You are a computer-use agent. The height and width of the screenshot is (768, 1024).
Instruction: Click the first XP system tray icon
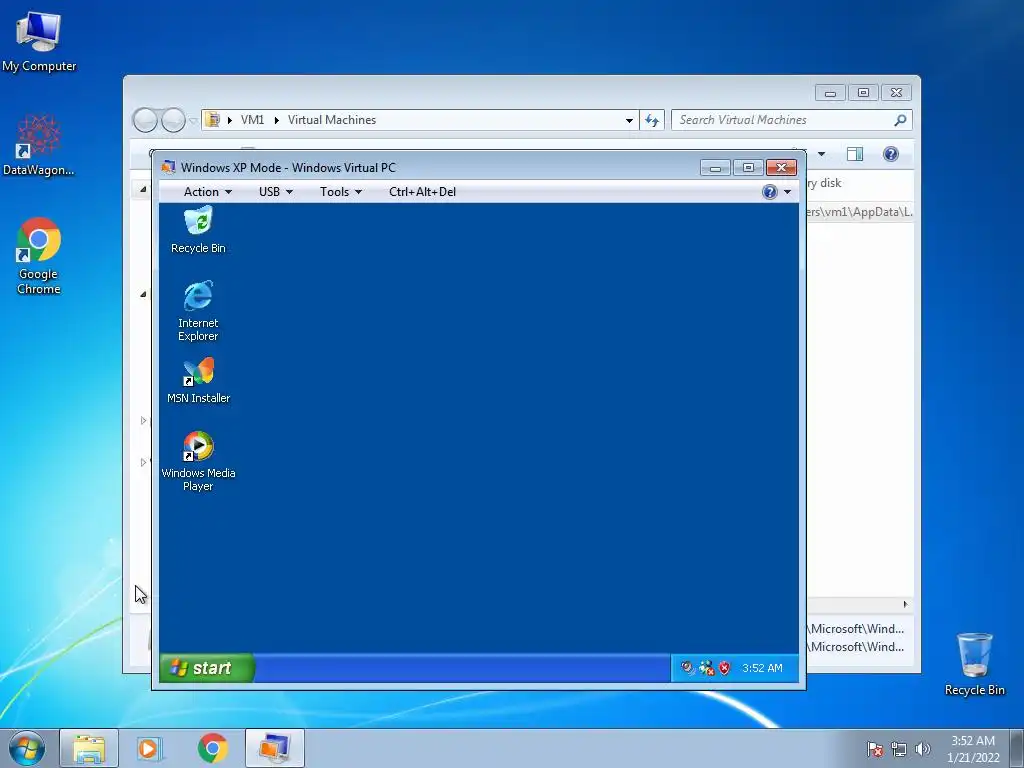coord(687,667)
